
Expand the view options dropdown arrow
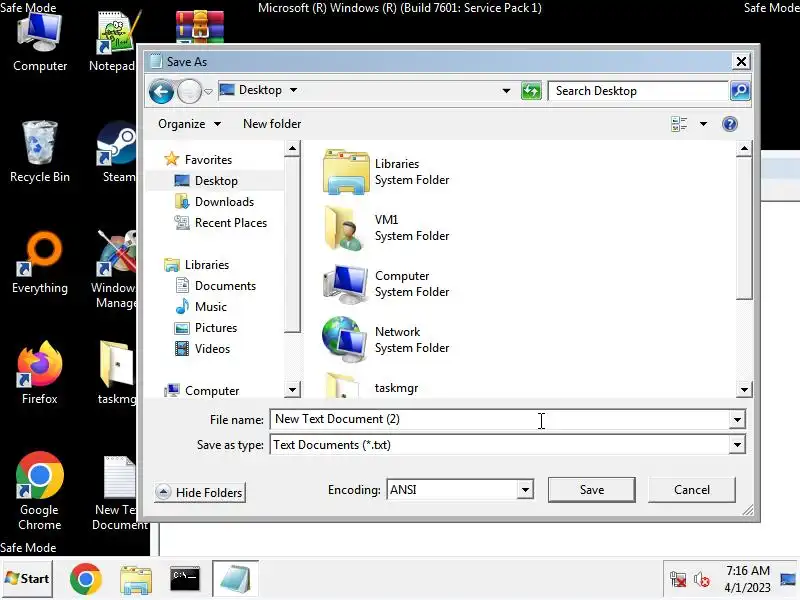point(704,124)
